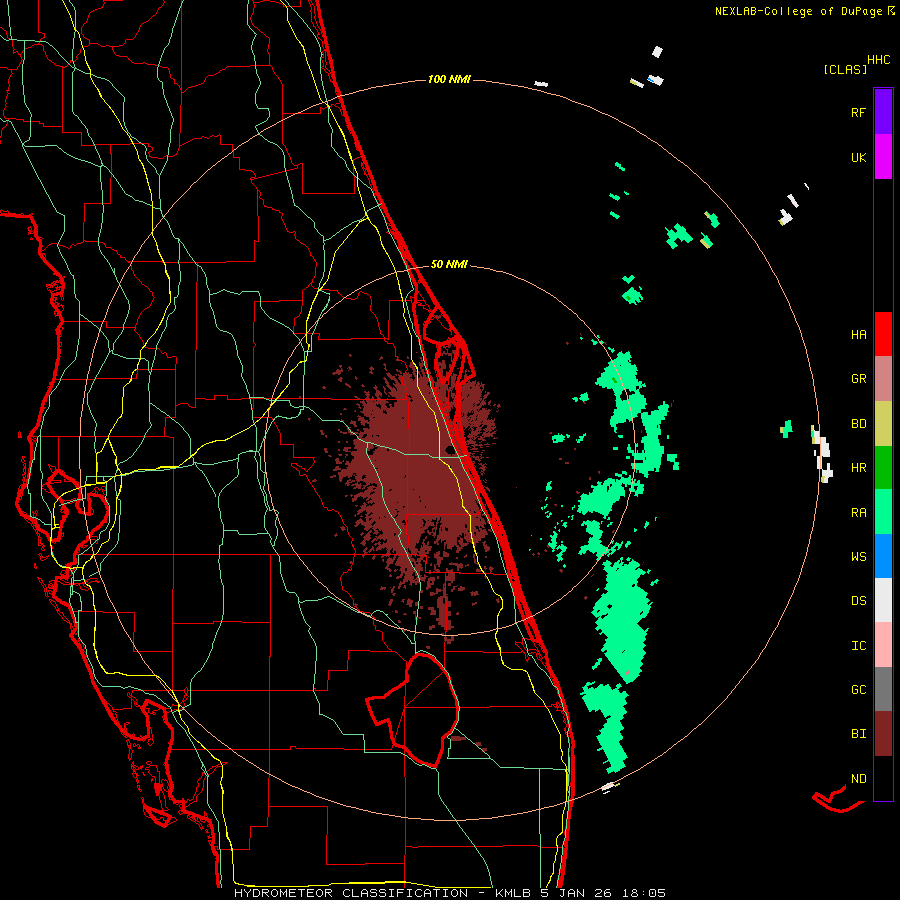The height and width of the screenshot is (900, 900).
Task: Click the '100 NMI' range ring label
Action: click(449, 79)
